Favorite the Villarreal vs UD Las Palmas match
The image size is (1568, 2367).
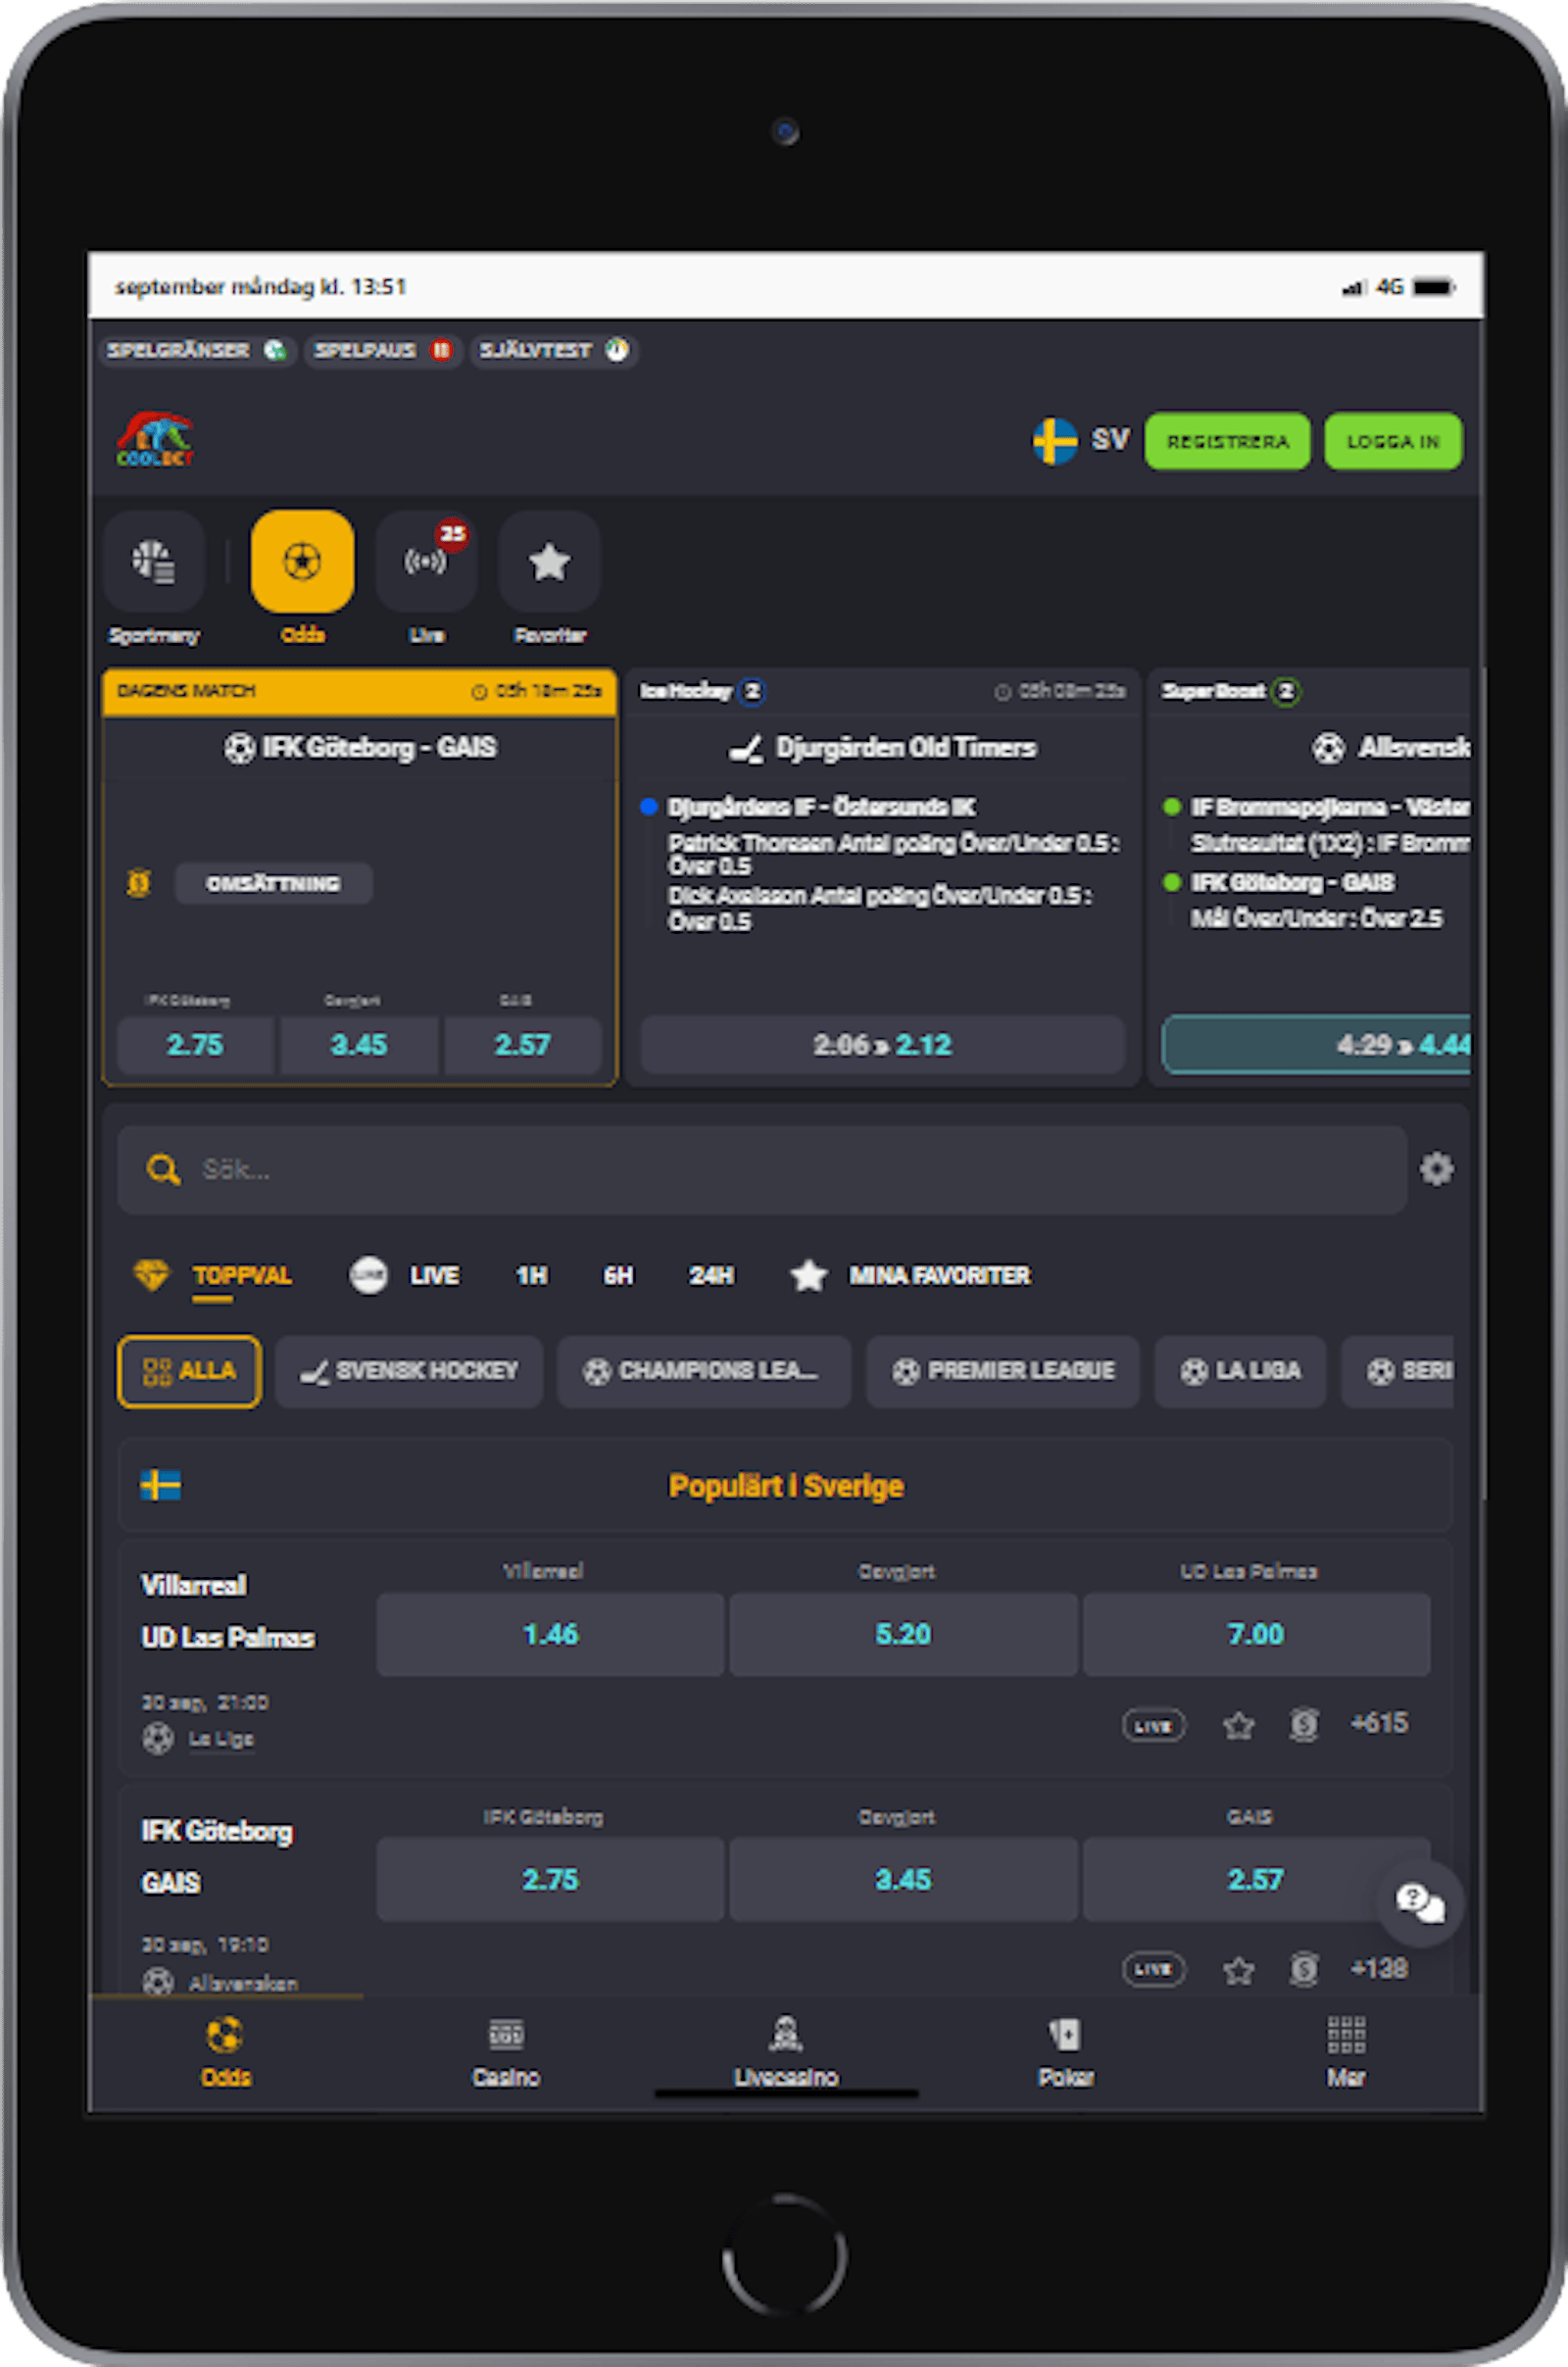(x=1238, y=1725)
